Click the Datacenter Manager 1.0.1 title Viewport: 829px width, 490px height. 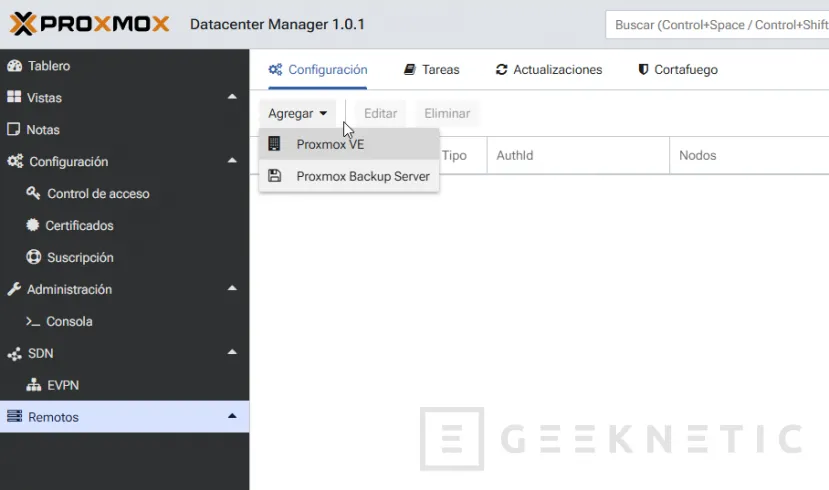click(x=278, y=24)
